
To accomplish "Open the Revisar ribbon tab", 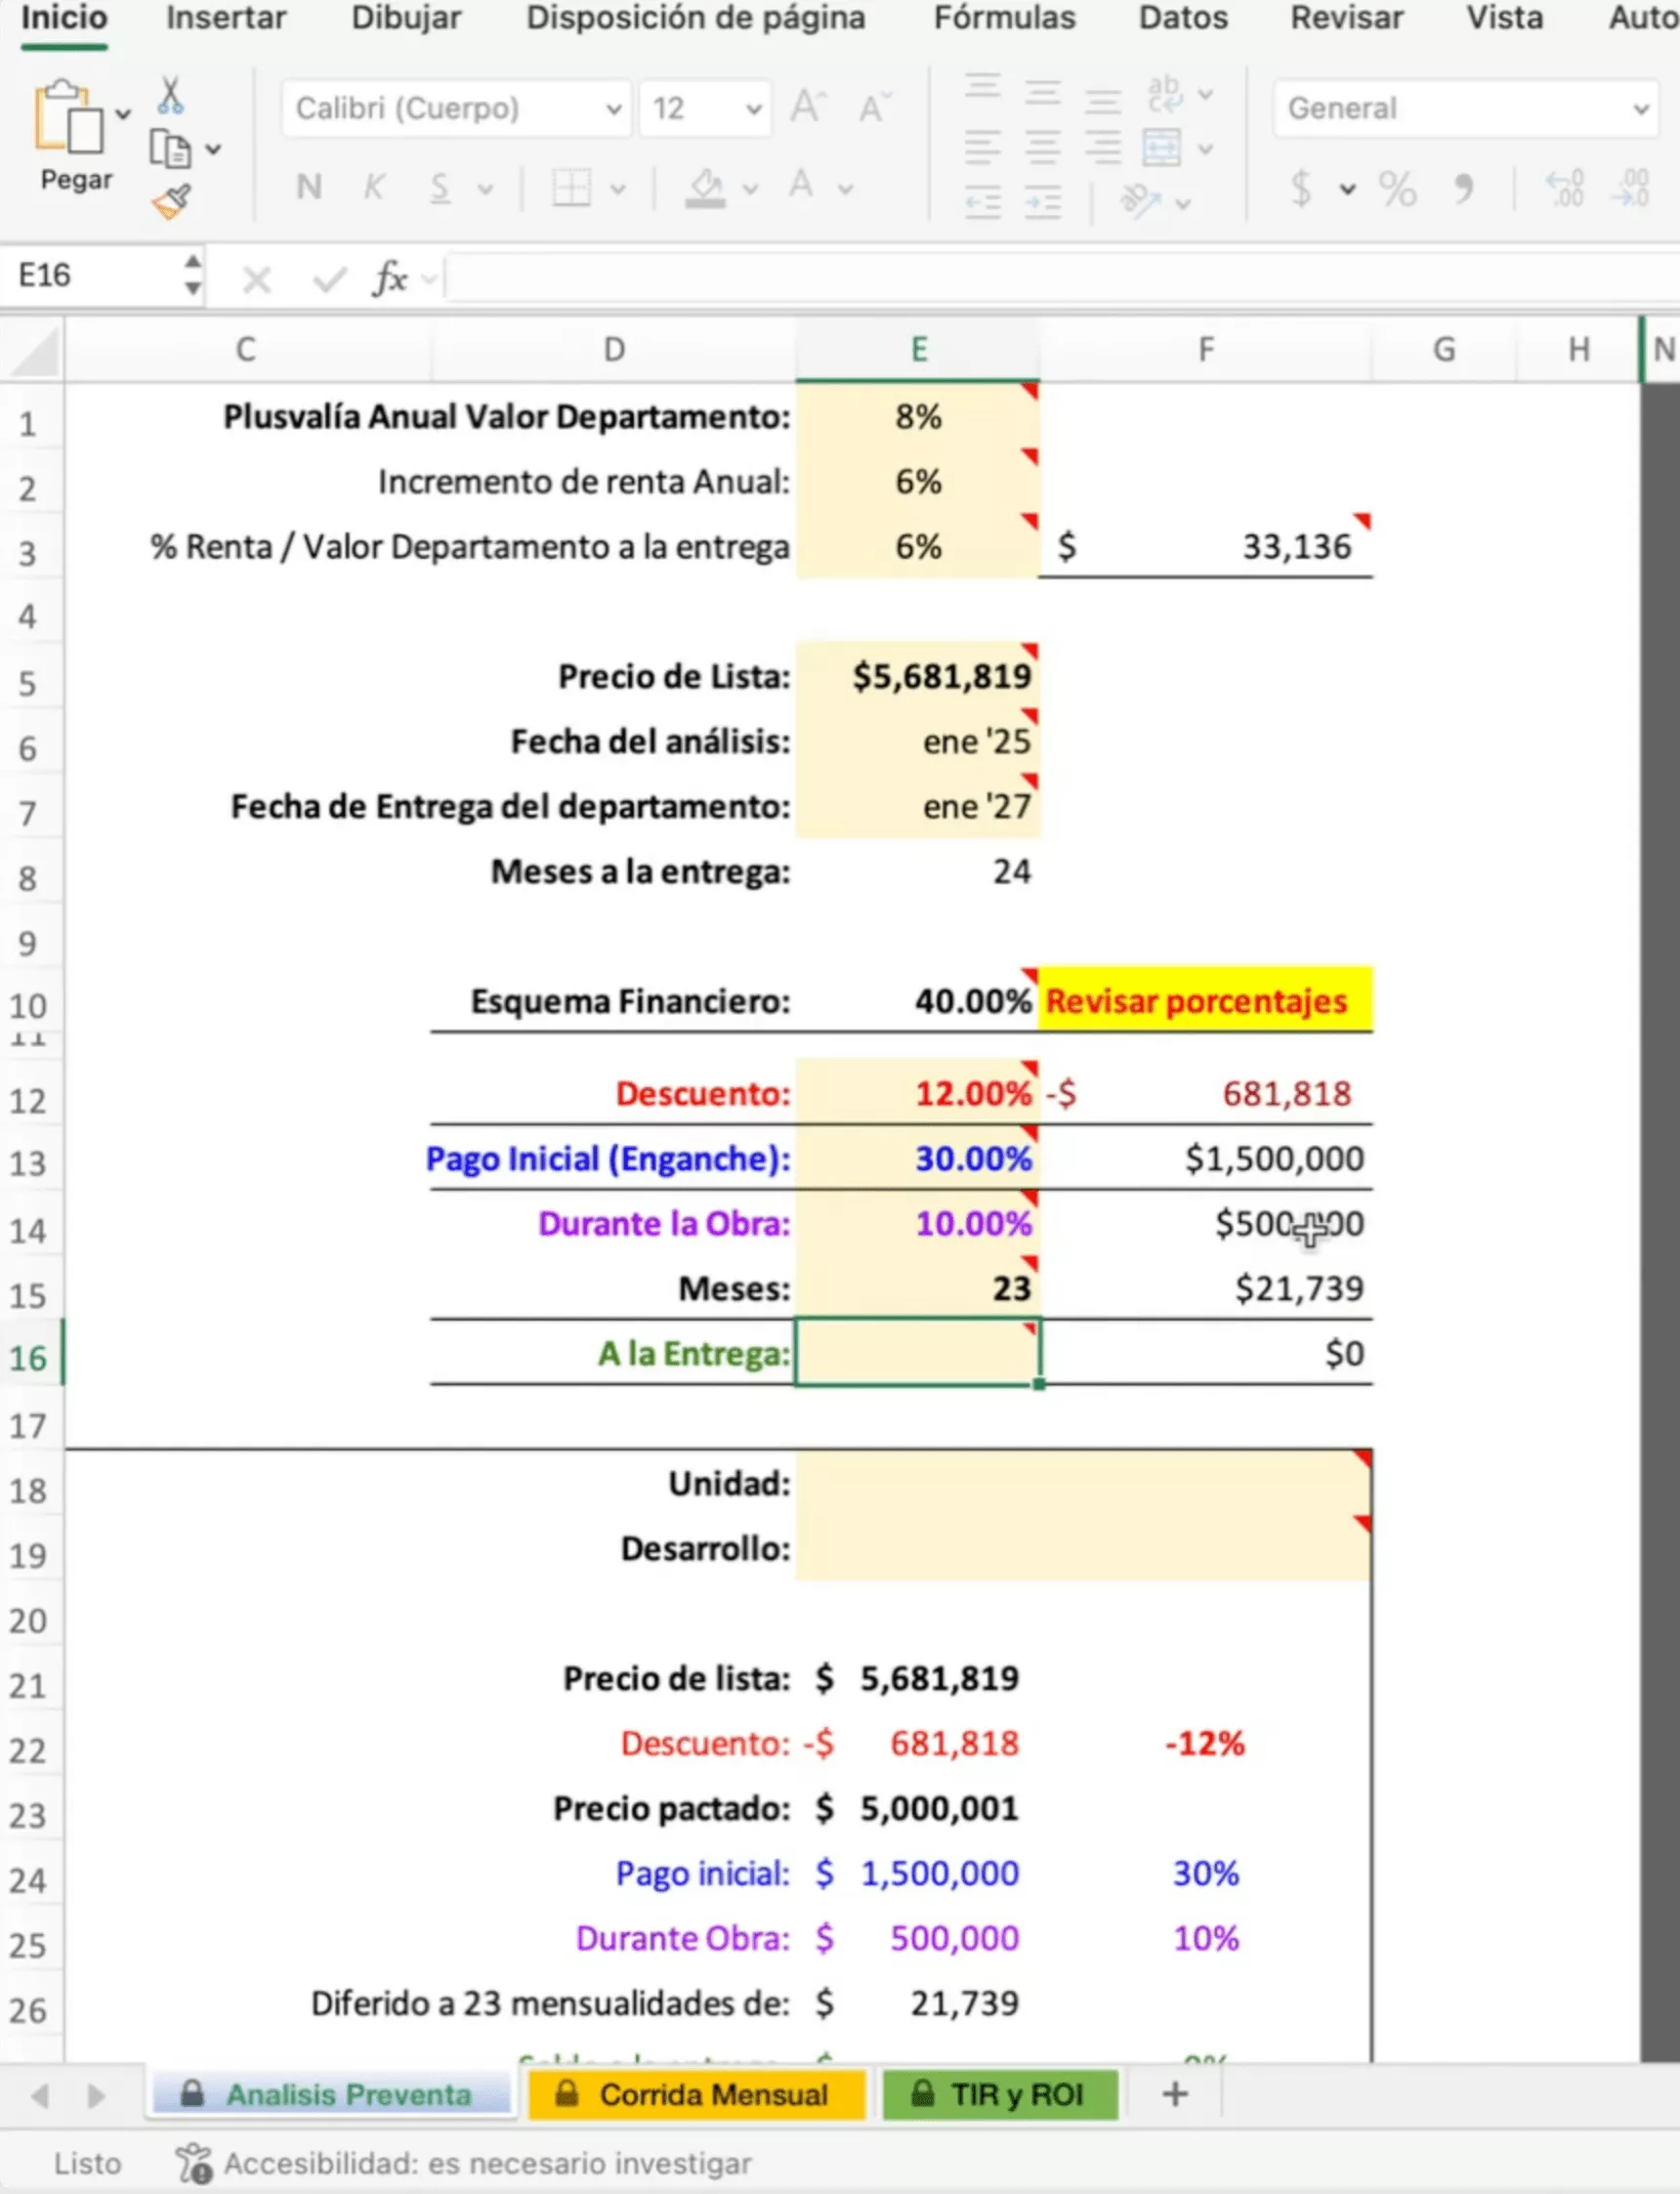I will (x=1347, y=18).
